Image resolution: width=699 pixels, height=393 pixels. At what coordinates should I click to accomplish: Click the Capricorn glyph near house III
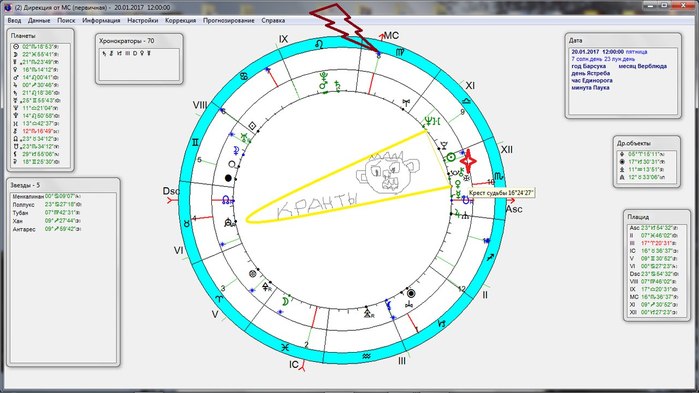pos(441,323)
